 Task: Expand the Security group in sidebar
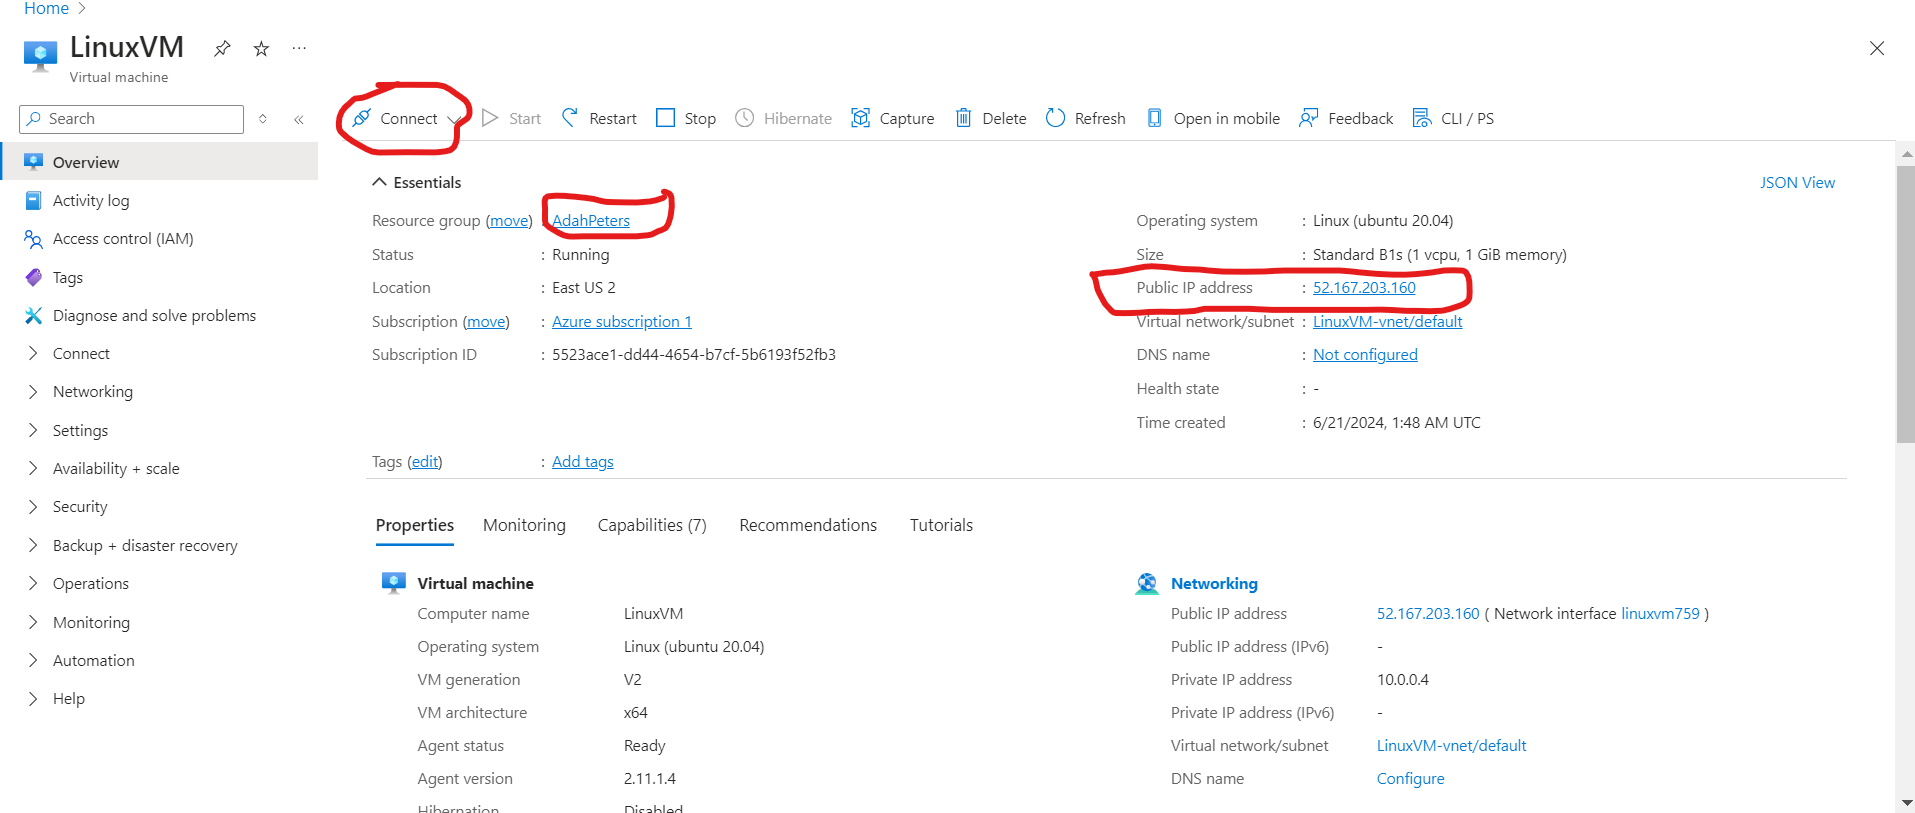pyautogui.click(x=33, y=506)
